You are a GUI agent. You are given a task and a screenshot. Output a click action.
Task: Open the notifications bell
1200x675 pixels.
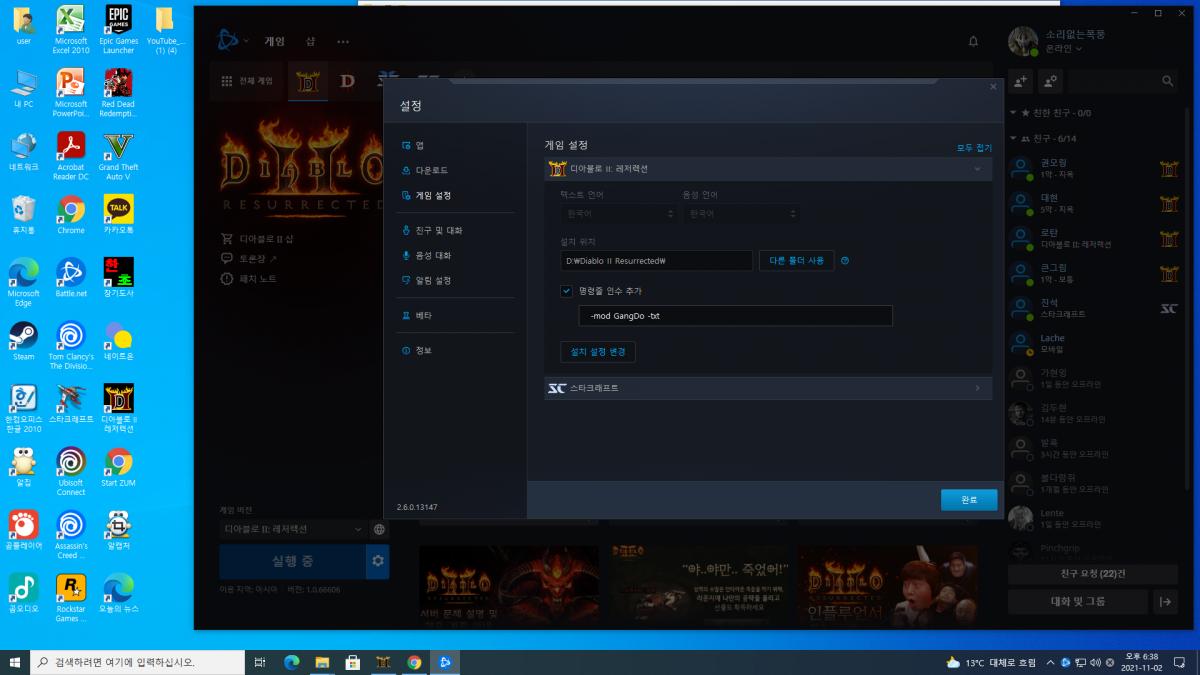point(973,41)
